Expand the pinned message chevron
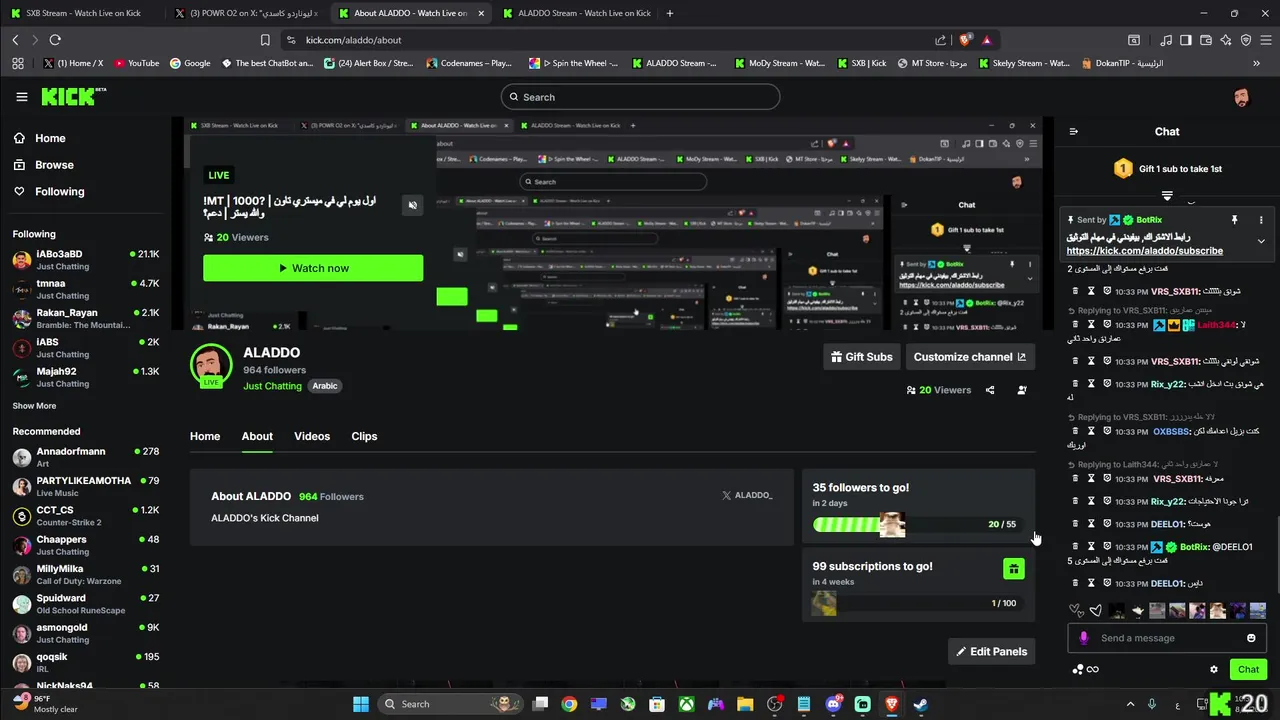 (1261, 241)
